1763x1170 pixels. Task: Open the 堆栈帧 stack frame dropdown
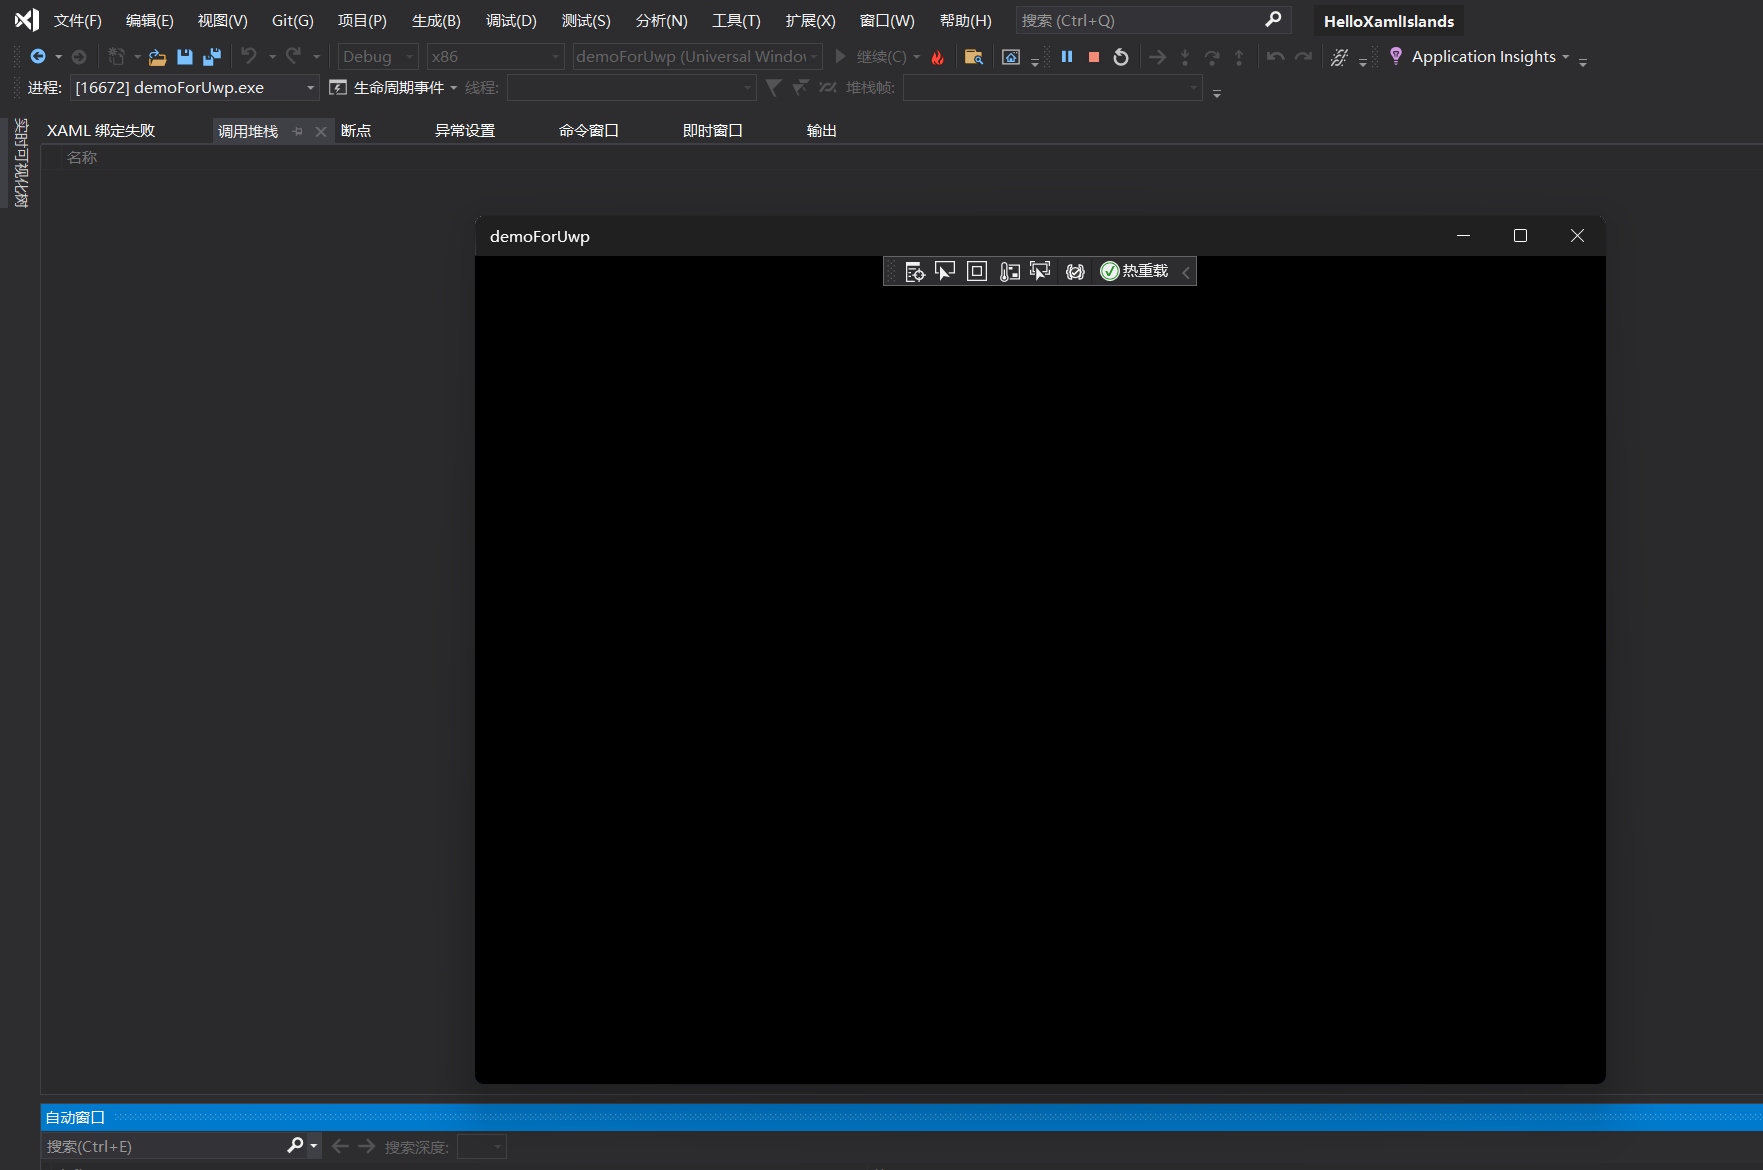(1052, 88)
